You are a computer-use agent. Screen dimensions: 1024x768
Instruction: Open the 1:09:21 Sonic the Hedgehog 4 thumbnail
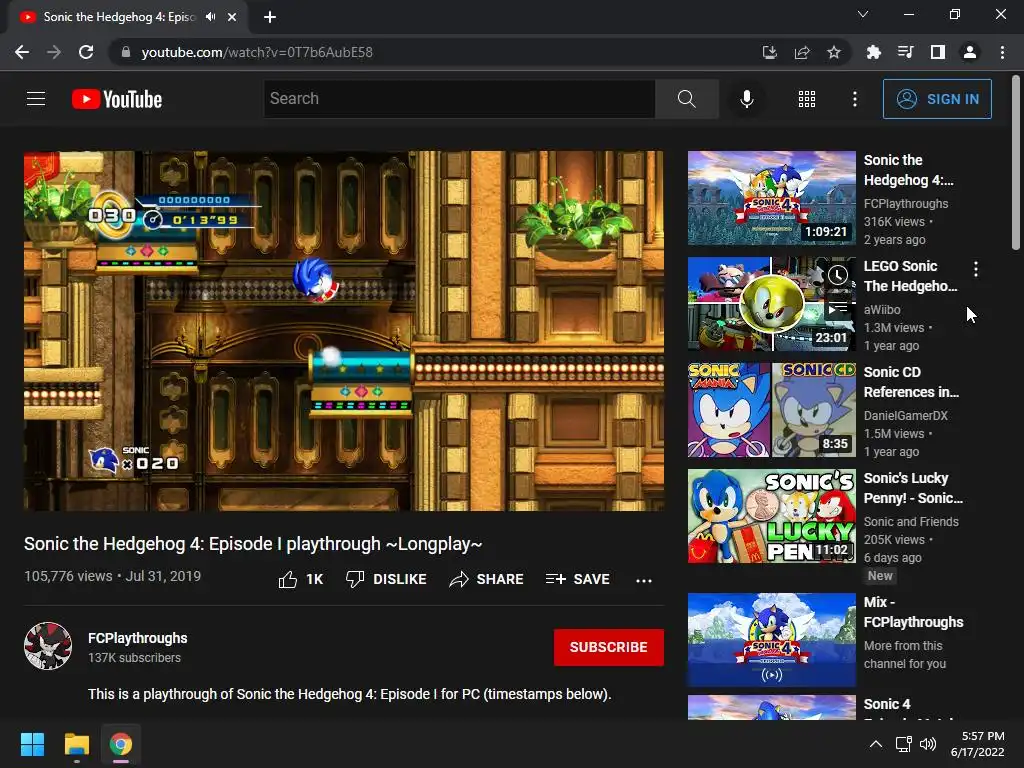click(771, 198)
